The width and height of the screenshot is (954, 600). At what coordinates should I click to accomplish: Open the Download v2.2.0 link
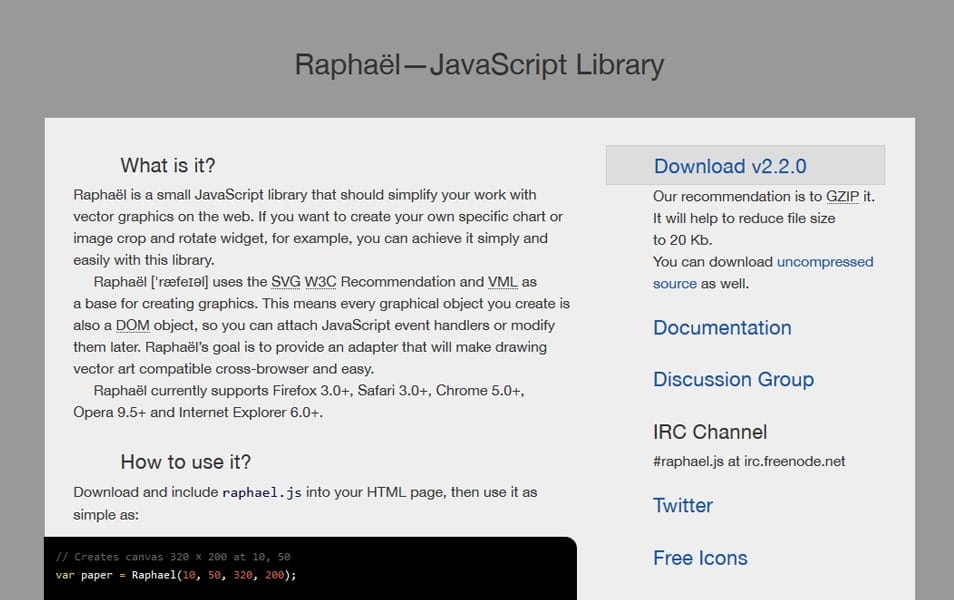click(730, 166)
